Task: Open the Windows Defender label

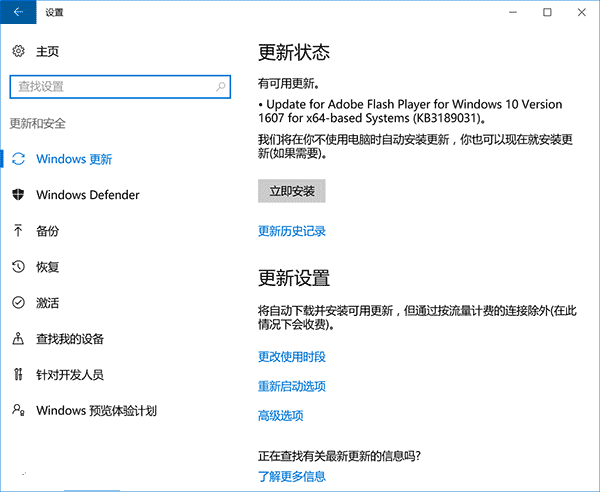Action: coord(88,195)
